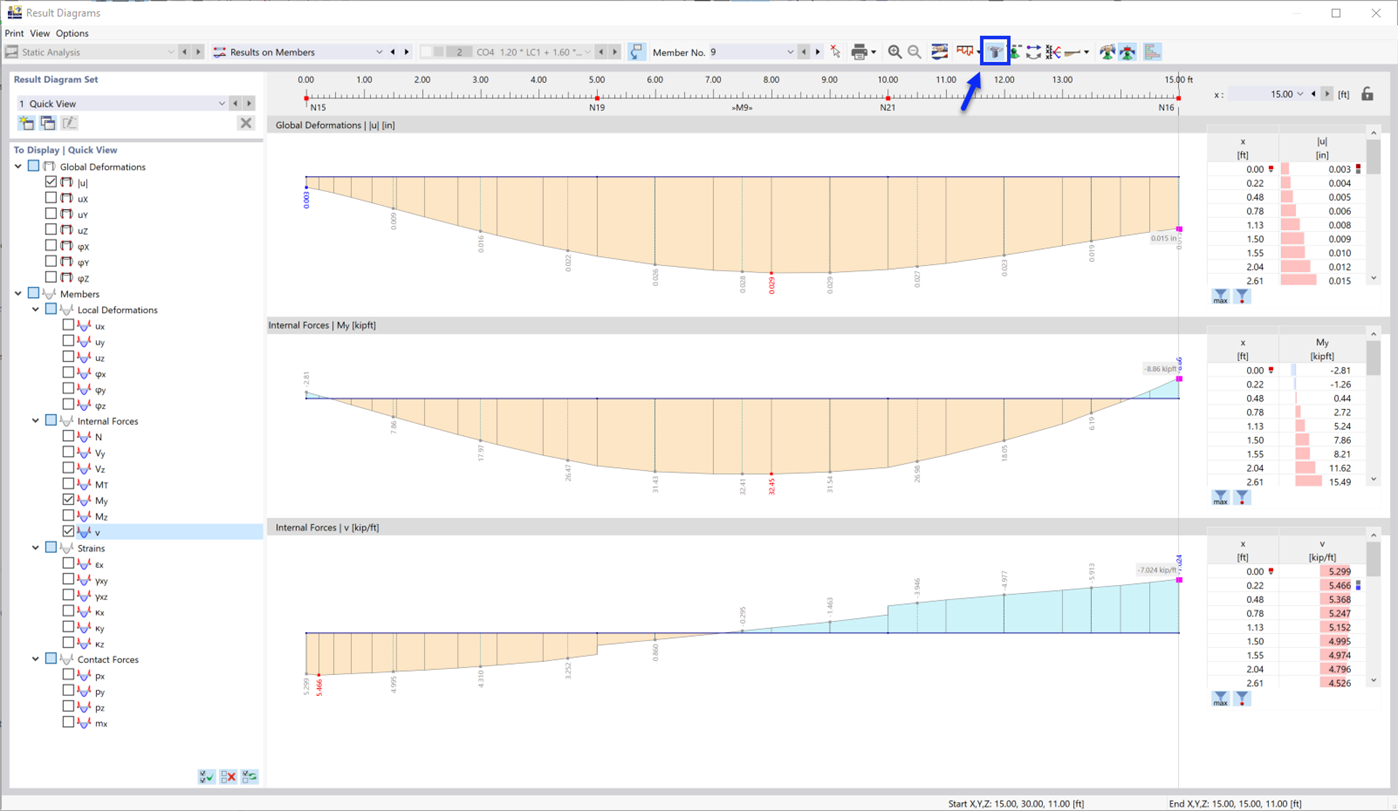Rename the result diagram set
Image resolution: width=1398 pixels, height=811 pixels.
pos(69,123)
